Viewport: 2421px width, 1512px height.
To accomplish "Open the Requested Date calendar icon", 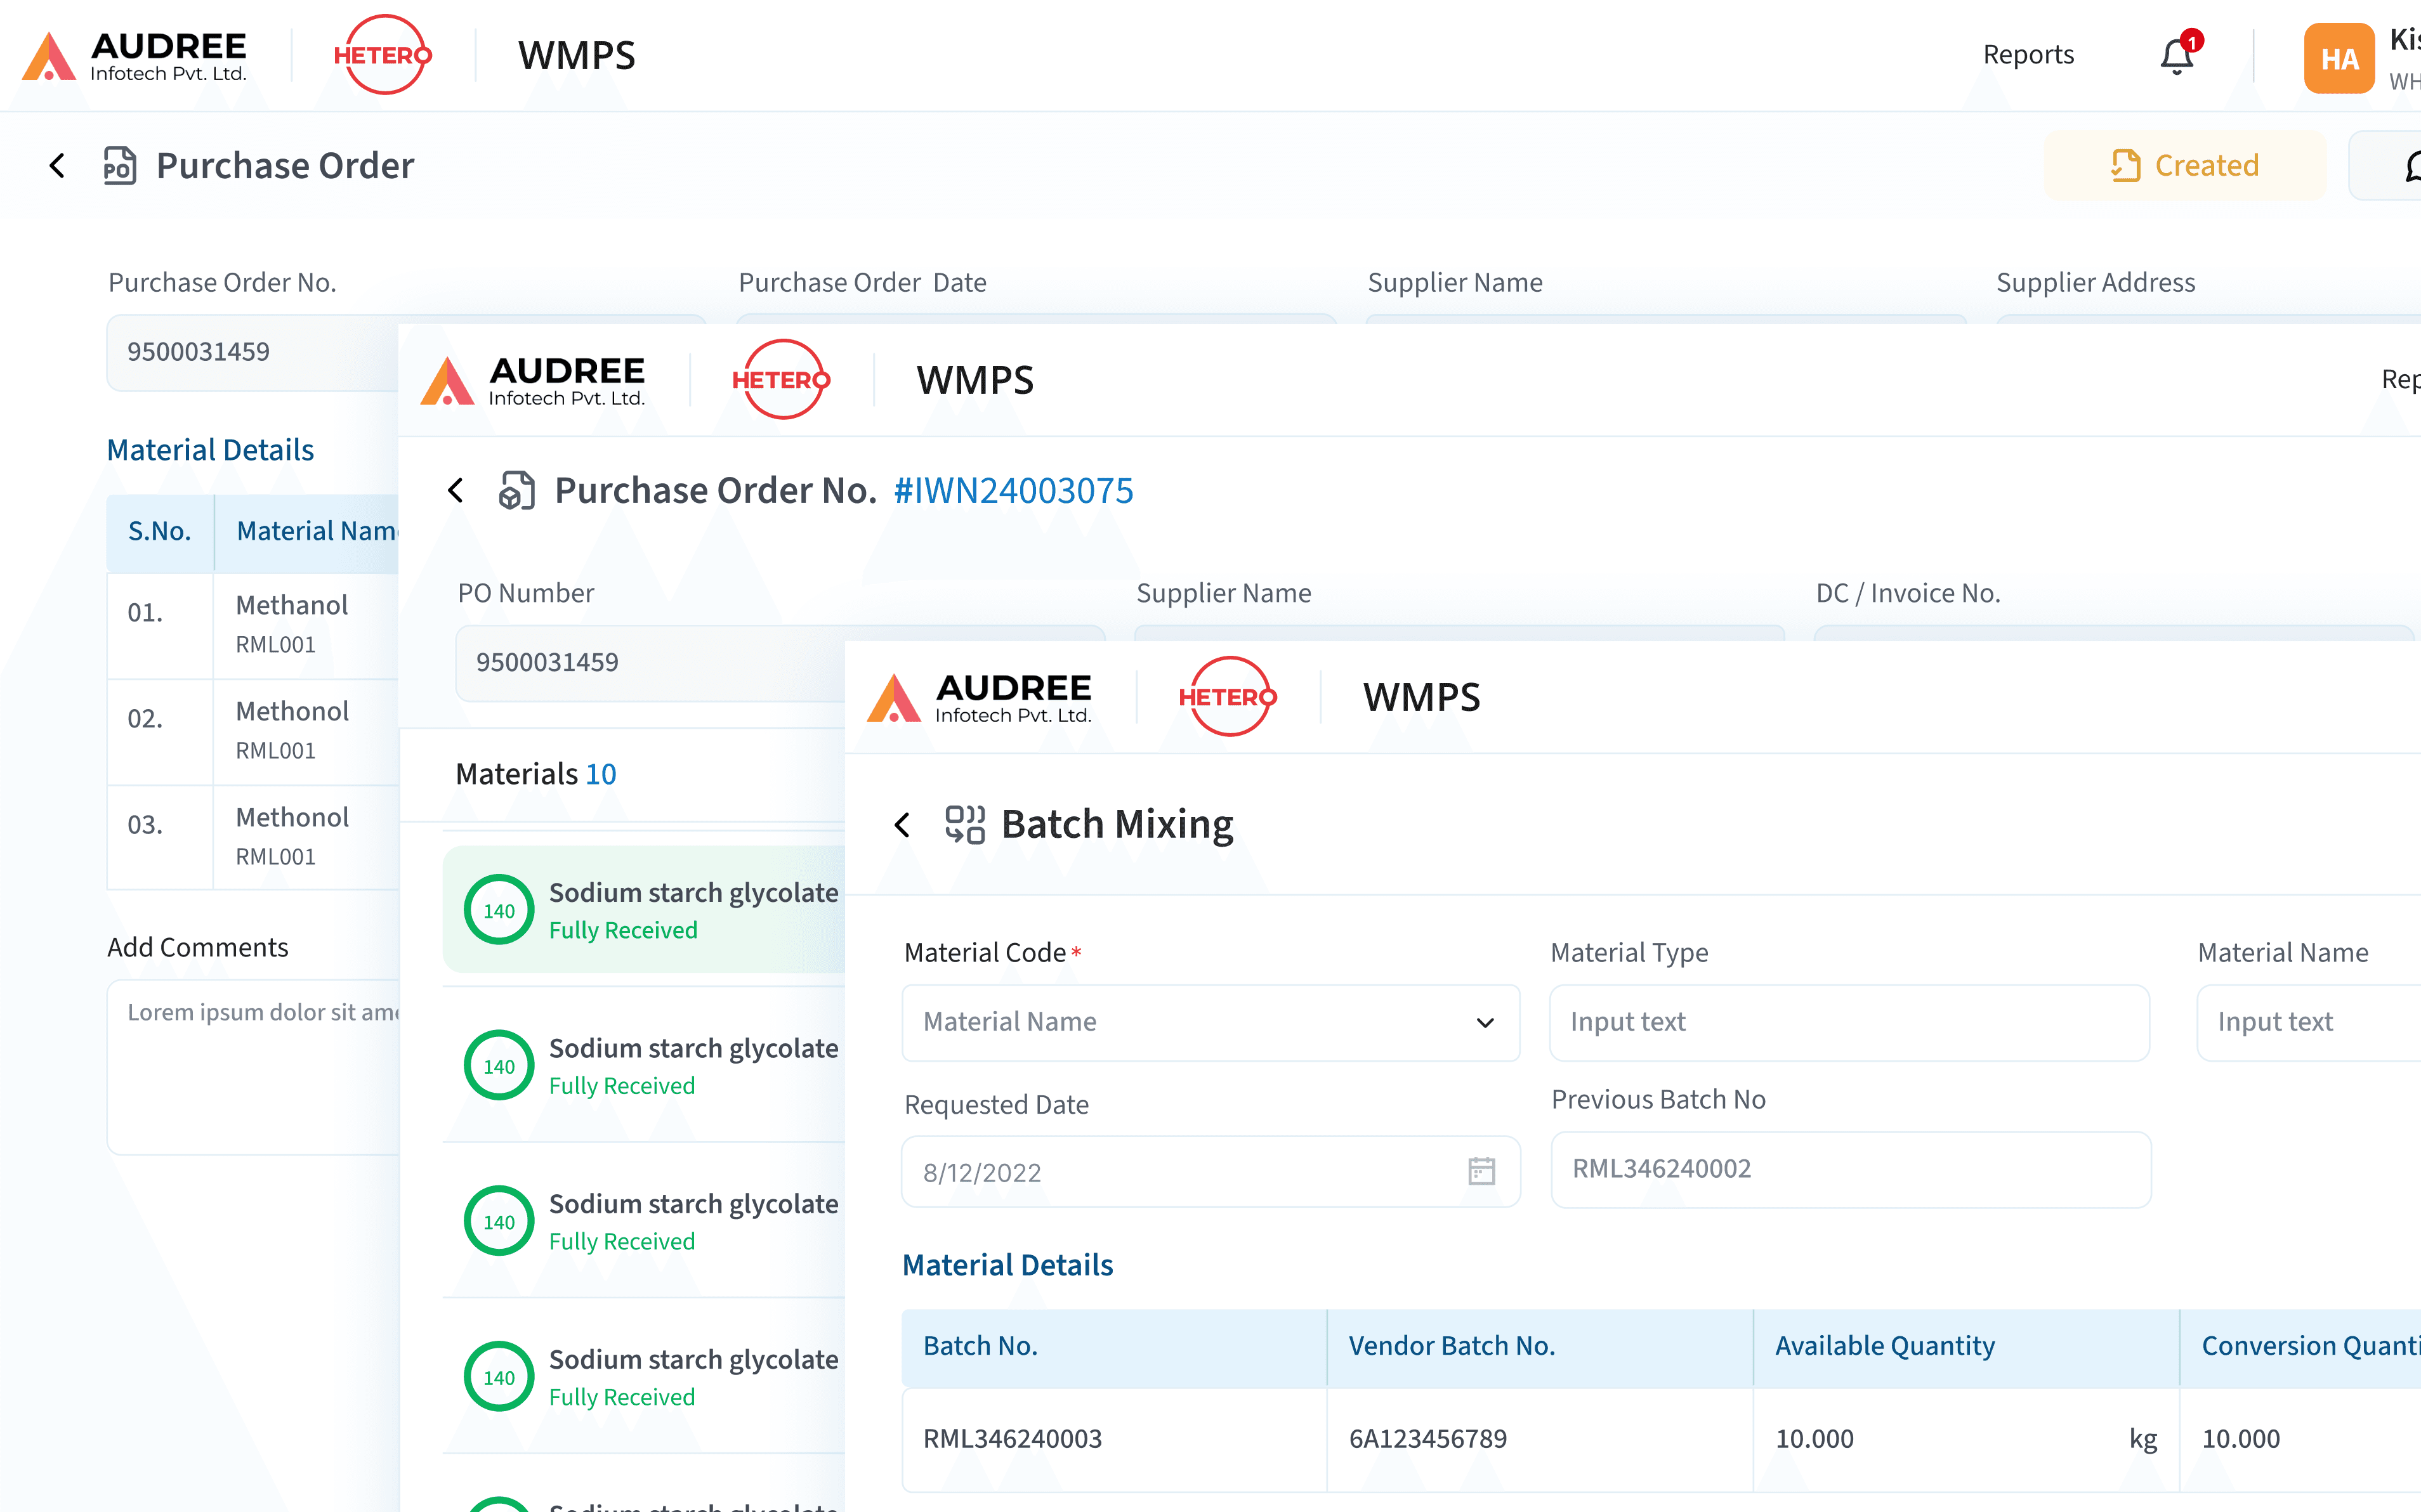I will 1481,1171.
